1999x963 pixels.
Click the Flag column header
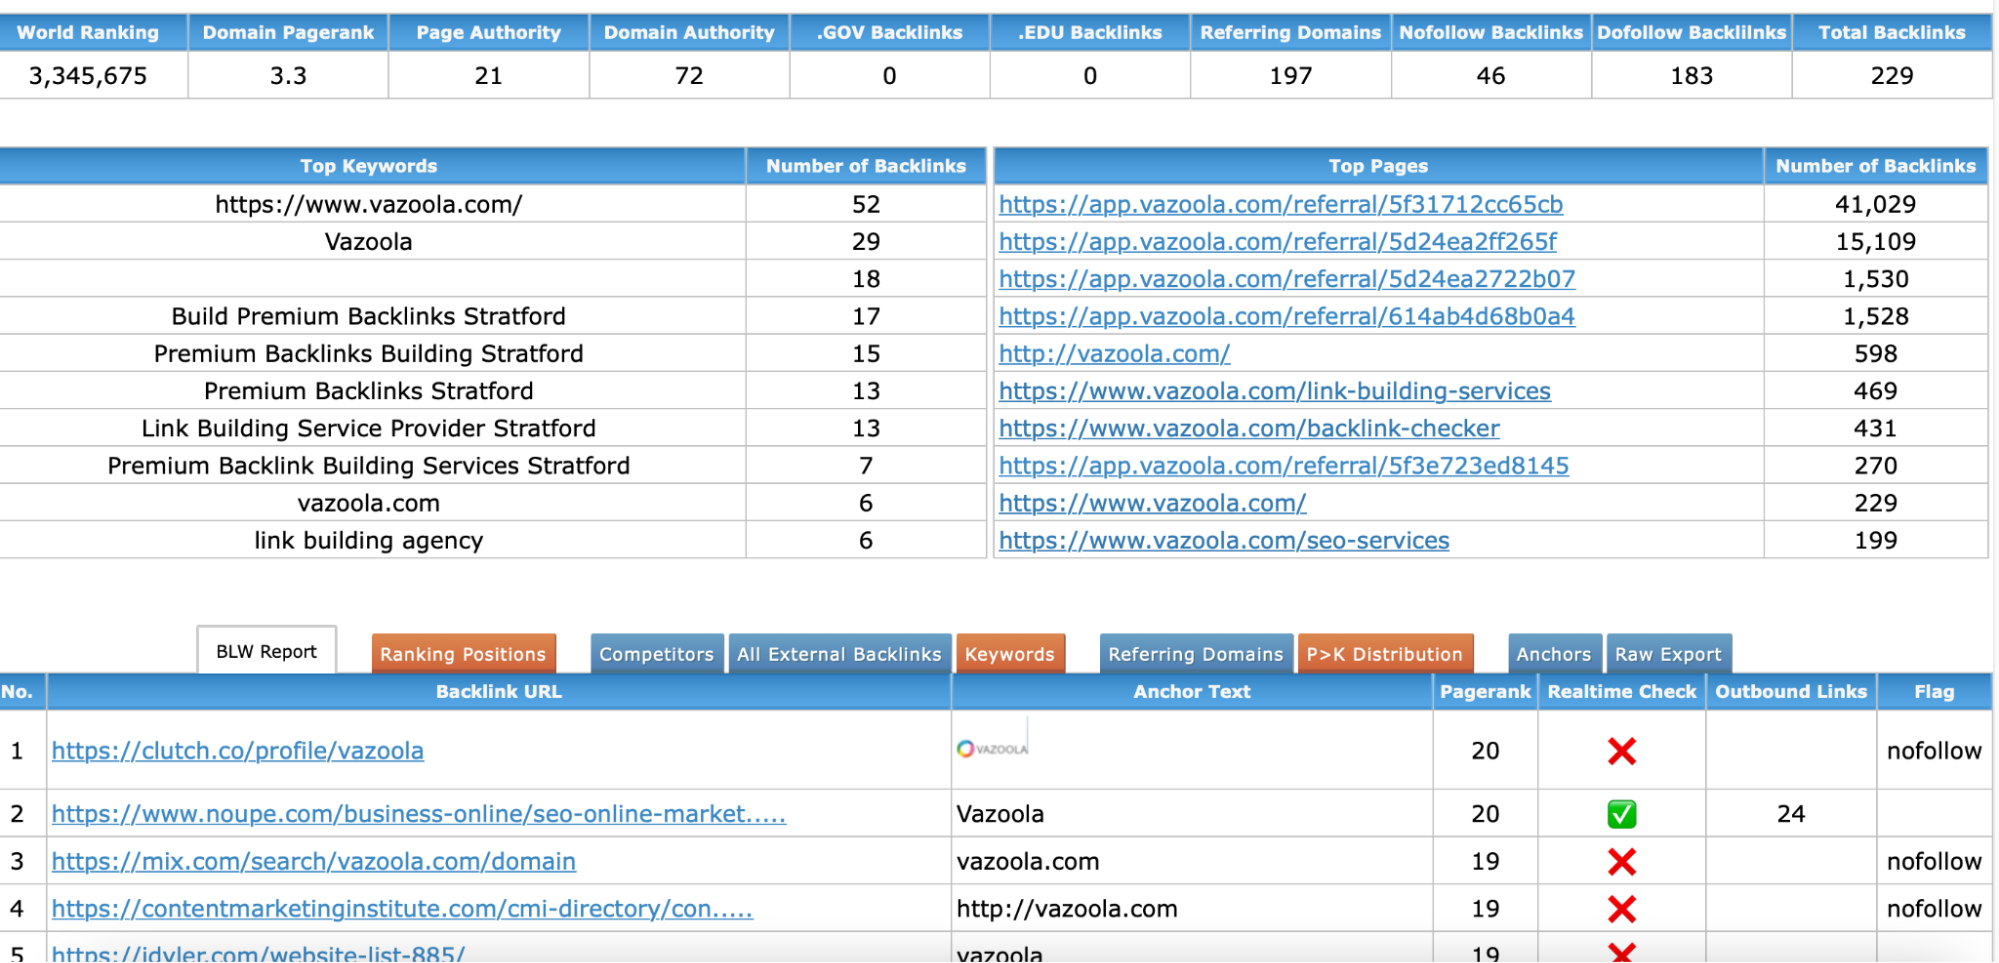(x=1934, y=691)
